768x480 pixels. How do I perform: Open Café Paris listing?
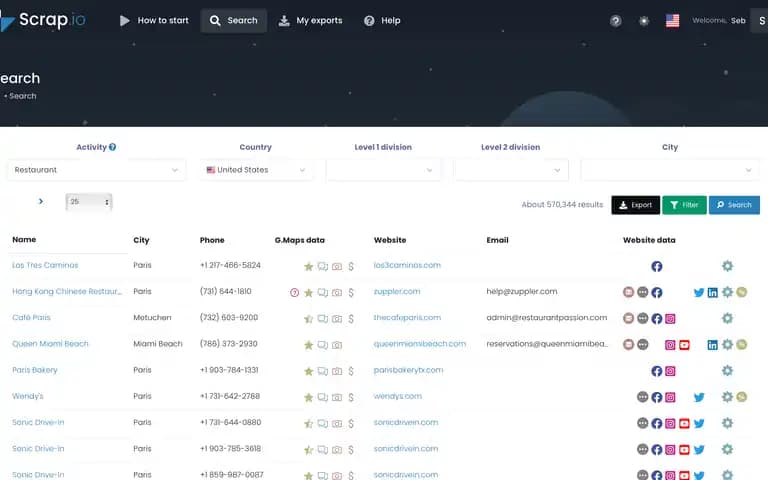tap(31, 317)
